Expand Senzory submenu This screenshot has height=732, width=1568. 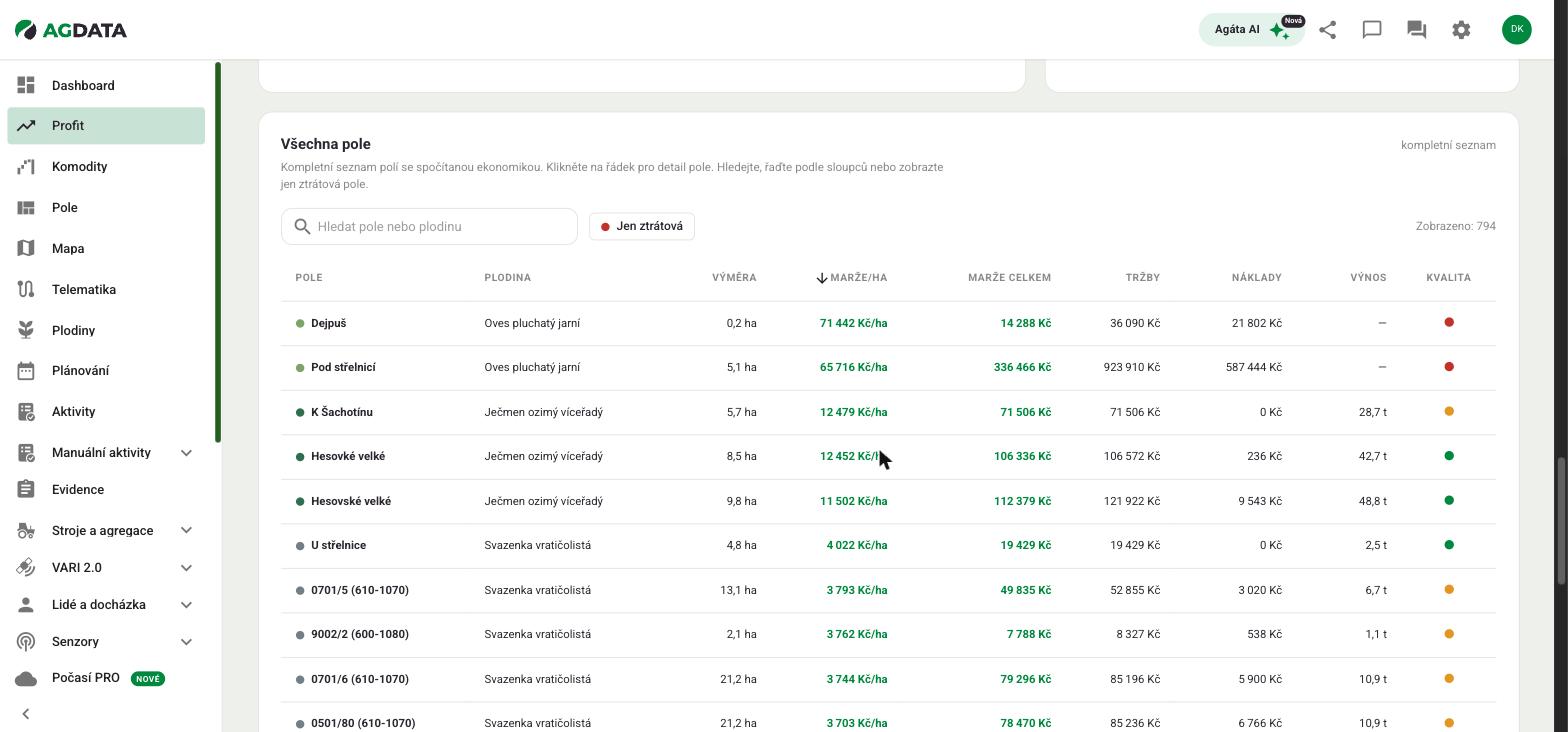pos(186,642)
